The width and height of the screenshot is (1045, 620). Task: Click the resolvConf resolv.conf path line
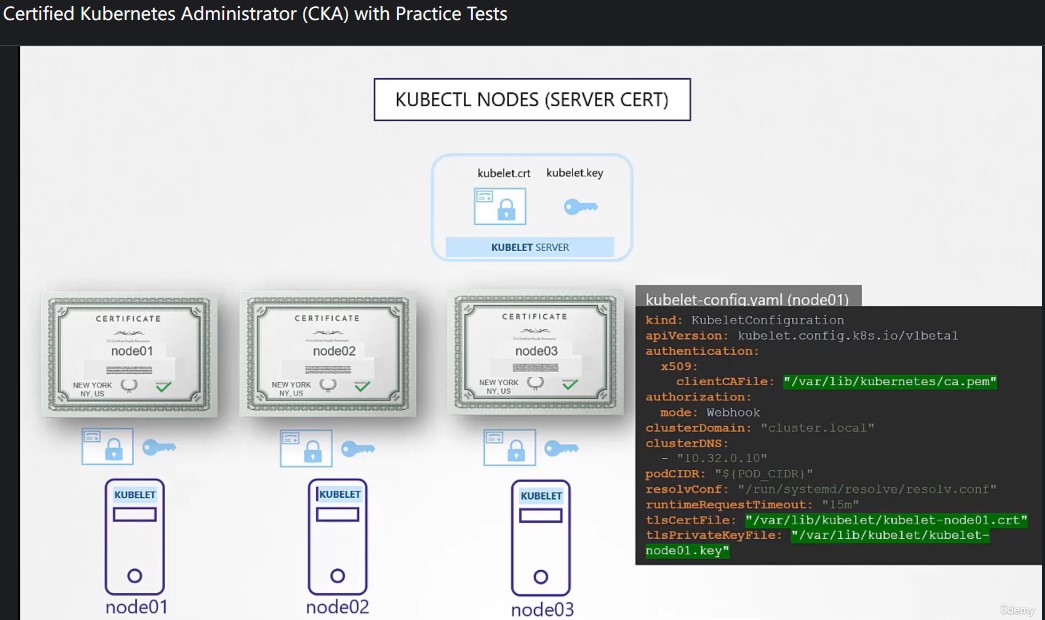click(x=821, y=489)
